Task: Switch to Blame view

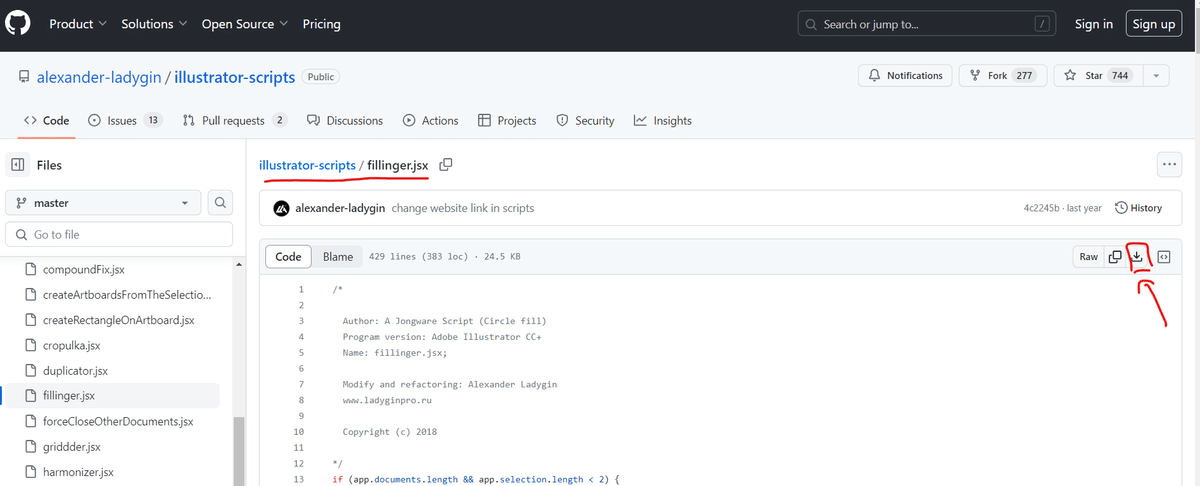Action: tap(338, 257)
